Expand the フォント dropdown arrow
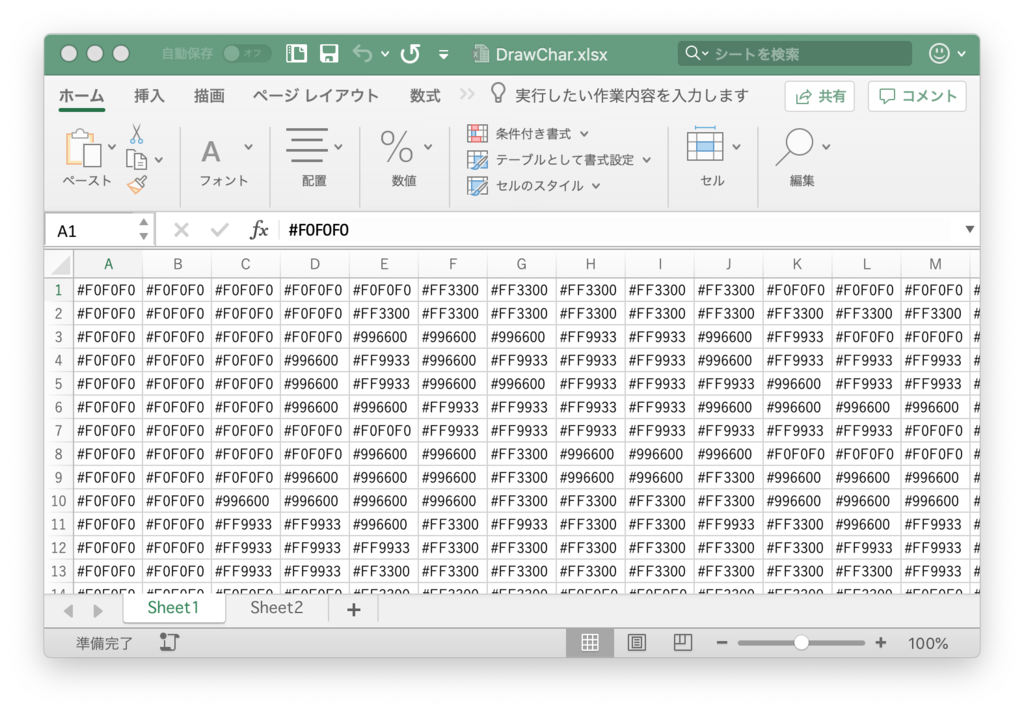 248,147
